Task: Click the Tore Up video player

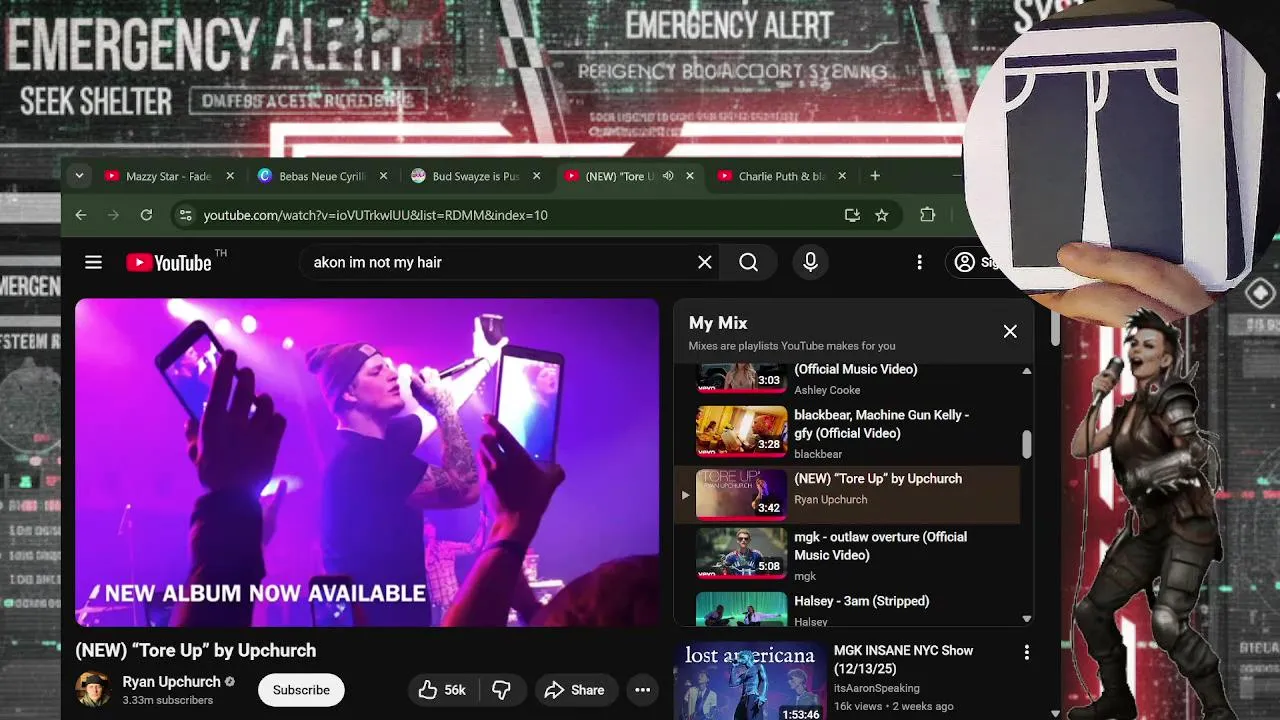Action: coord(367,462)
